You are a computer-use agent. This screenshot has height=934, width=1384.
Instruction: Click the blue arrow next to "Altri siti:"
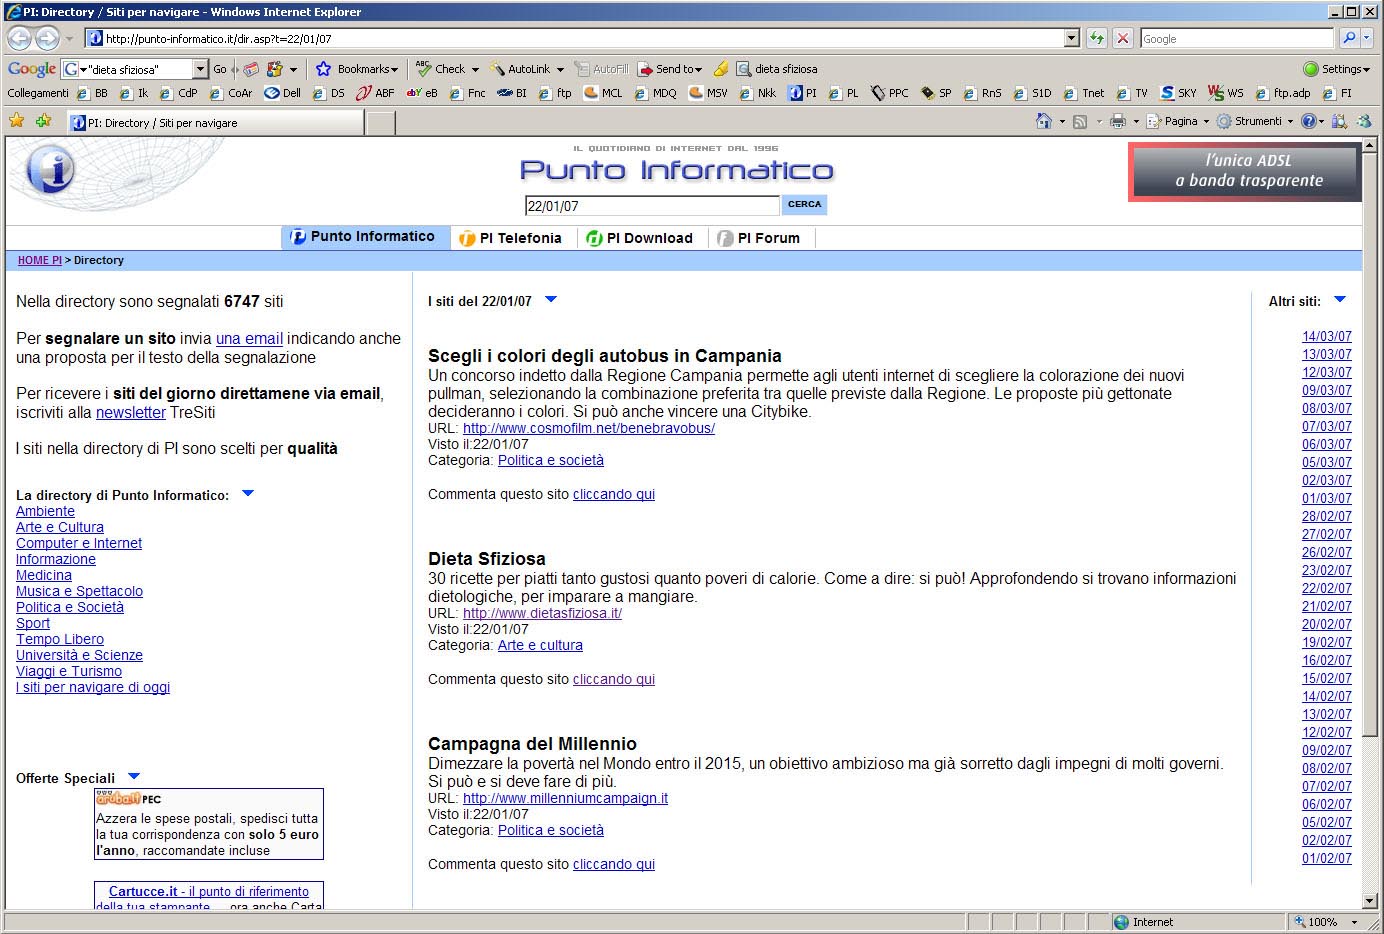[x=1340, y=300]
